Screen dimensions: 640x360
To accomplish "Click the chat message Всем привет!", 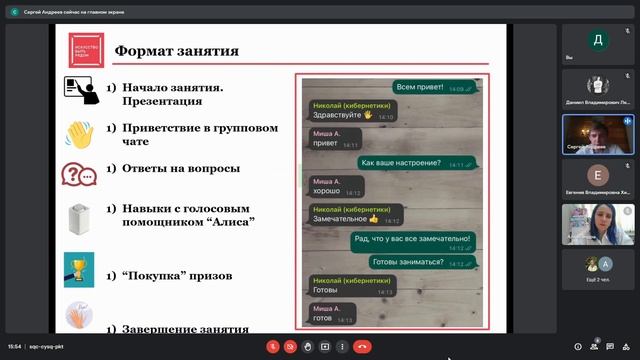I will click(x=434, y=87).
